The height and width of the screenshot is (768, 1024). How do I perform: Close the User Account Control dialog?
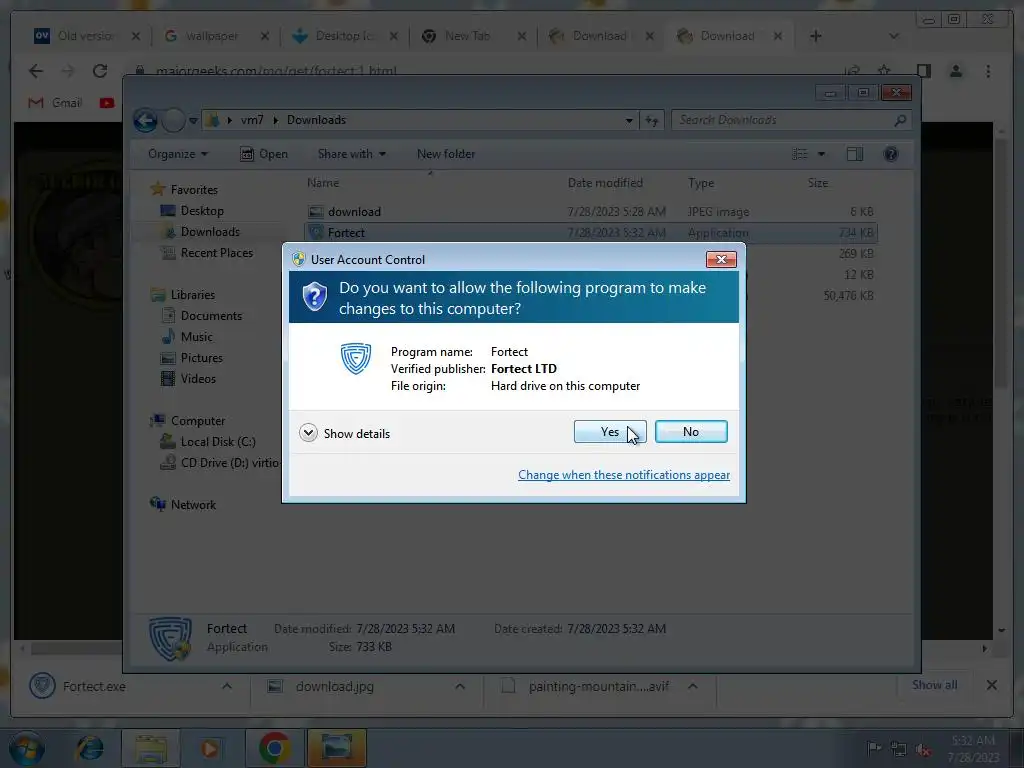[x=721, y=259]
